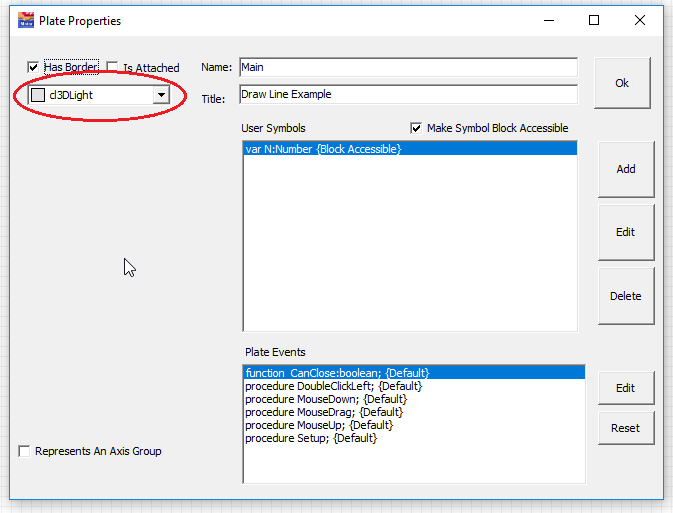The width and height of the screenshot is (673, 513).
Task: Click Edit button beside Plate Events list
Action: [x=625, y=388]
